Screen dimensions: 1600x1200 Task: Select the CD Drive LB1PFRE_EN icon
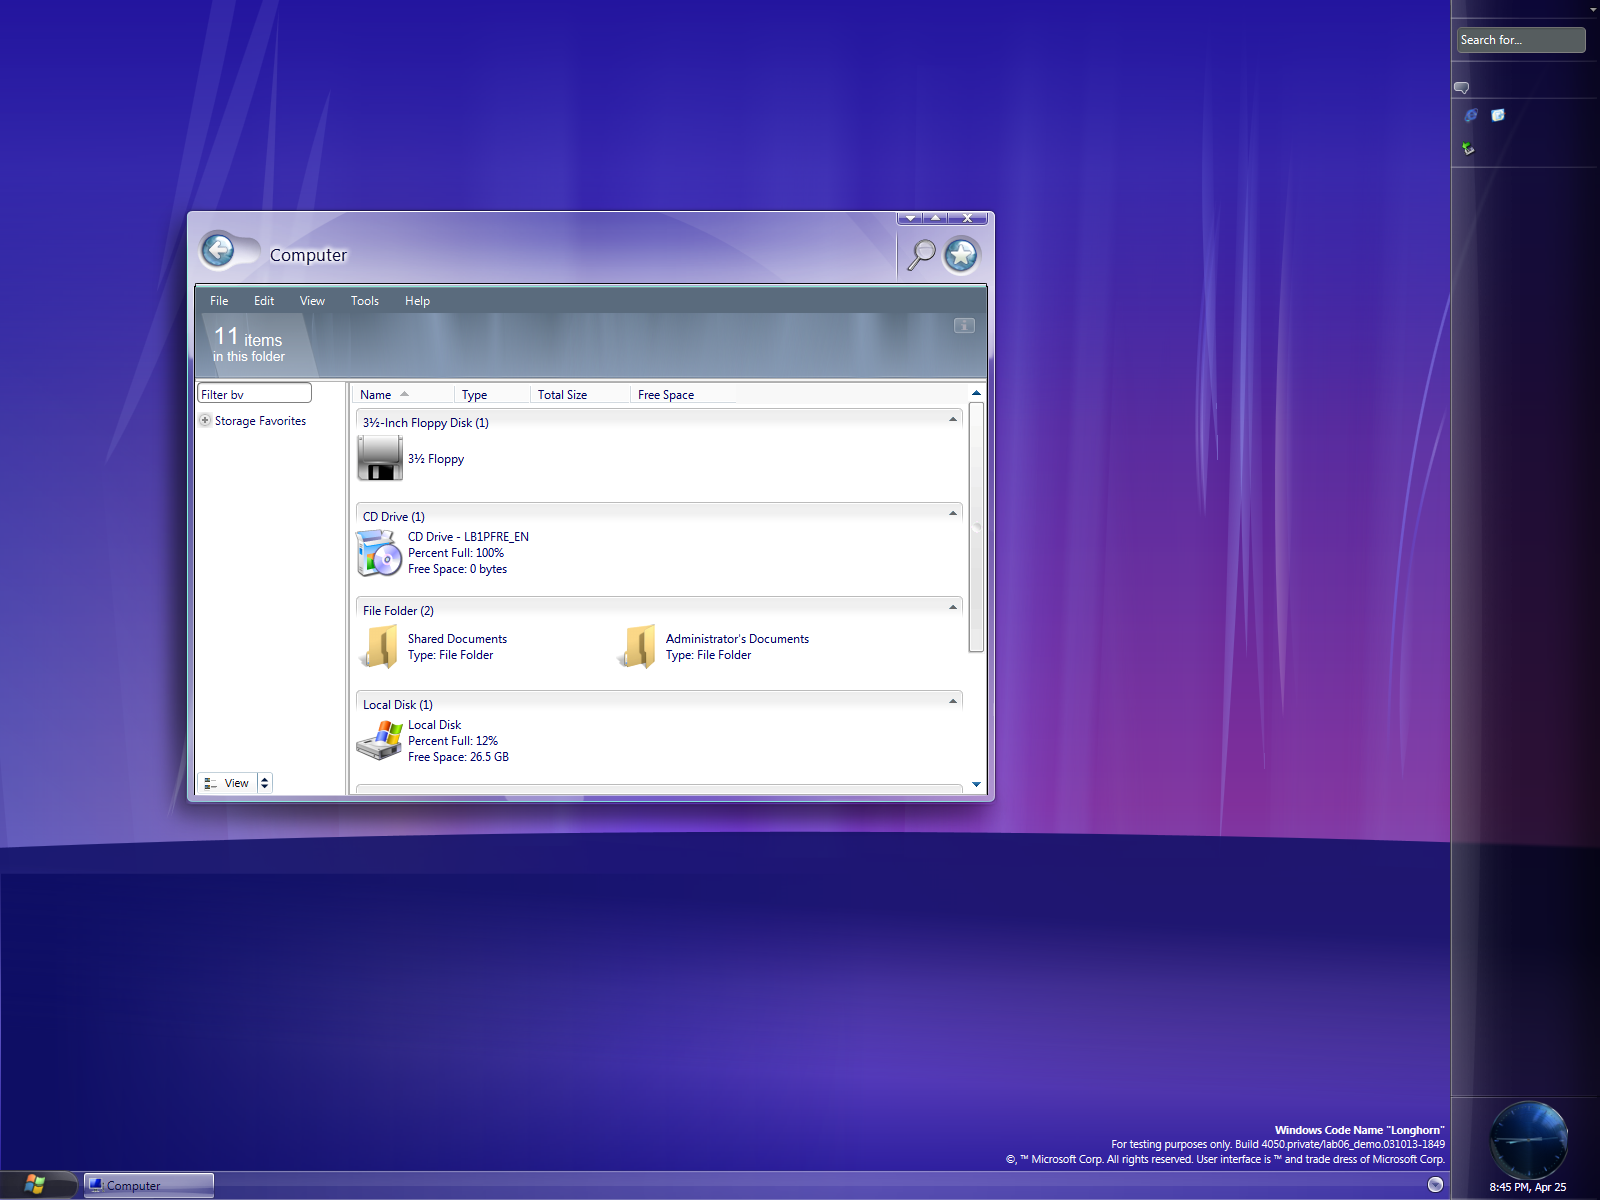click(379, 553)
